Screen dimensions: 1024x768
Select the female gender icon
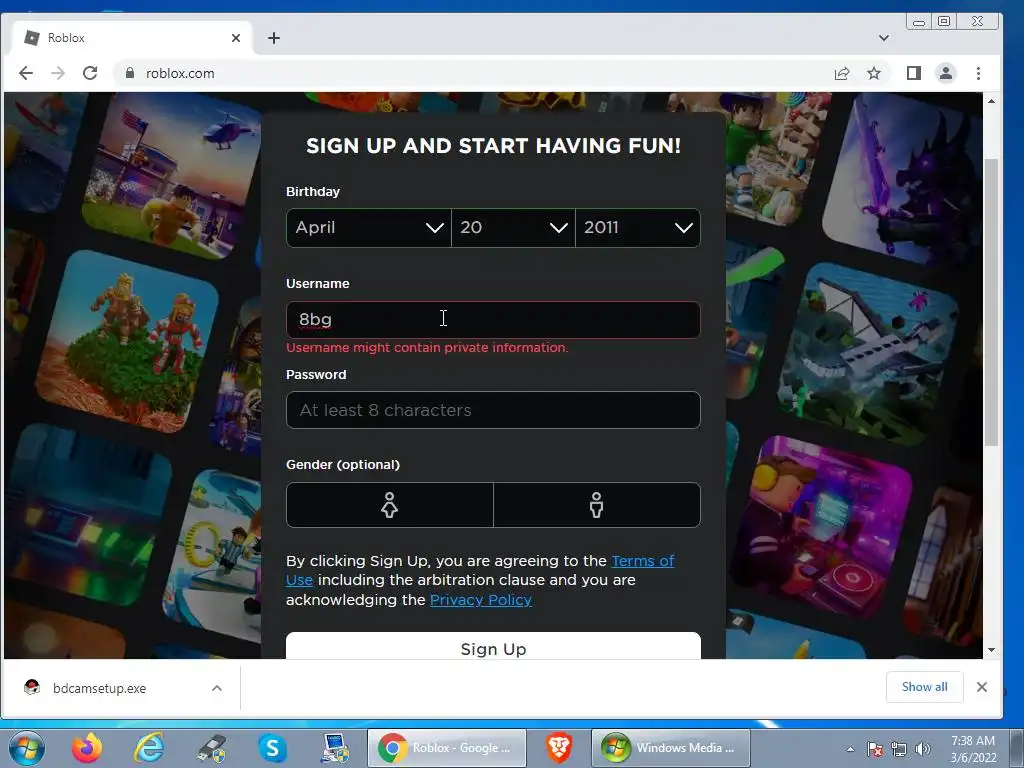390,505
